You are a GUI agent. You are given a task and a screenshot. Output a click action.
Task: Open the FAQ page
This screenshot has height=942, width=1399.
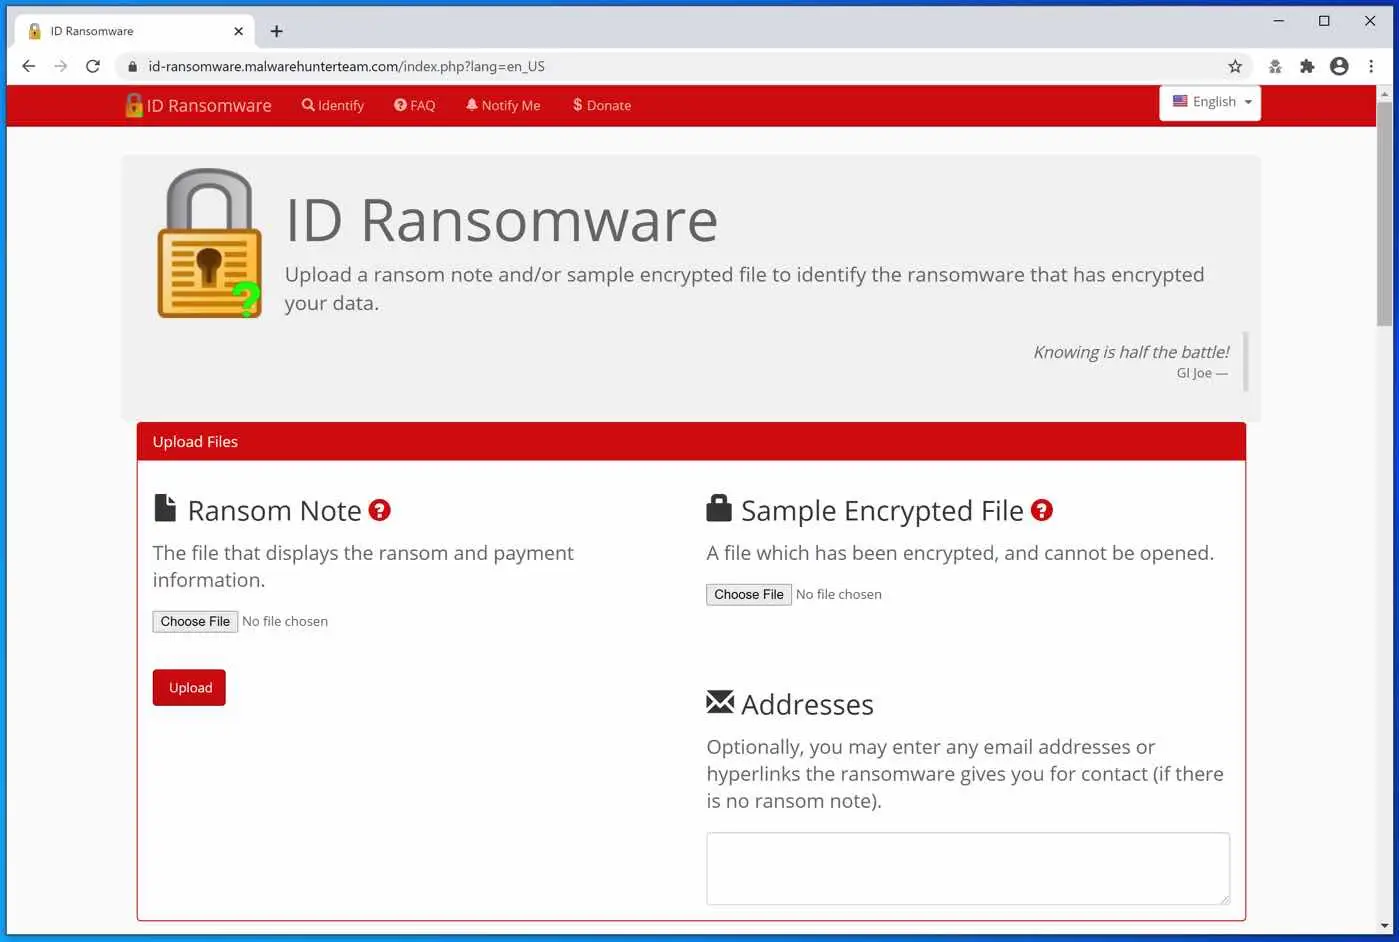[x=414, y=105]
